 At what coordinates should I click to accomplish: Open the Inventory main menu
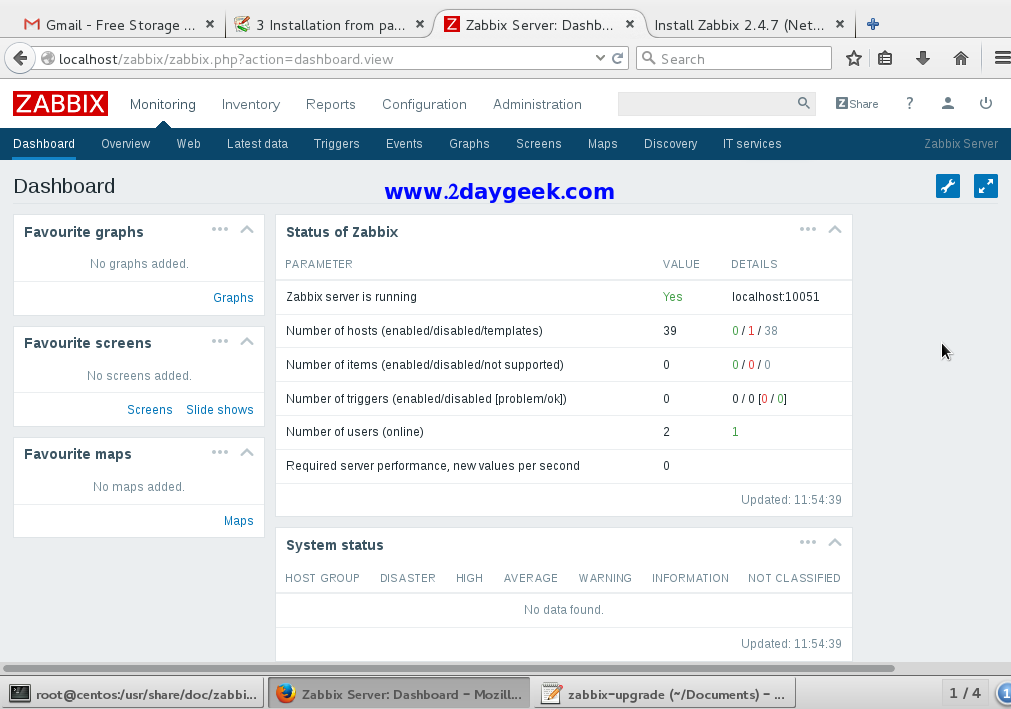[251, 104]
